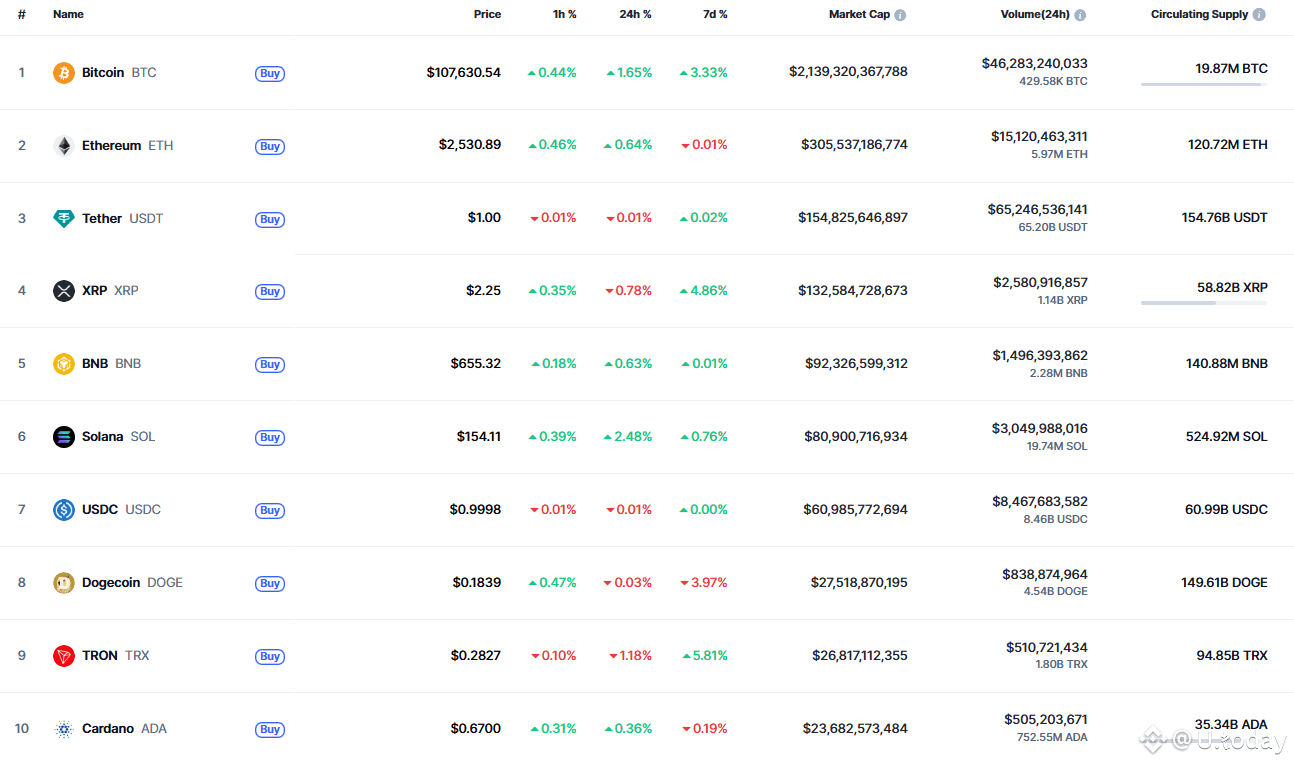Click USDC volume $8,467,683,582
This screenshot has height=765, width=1294.
1040,502
